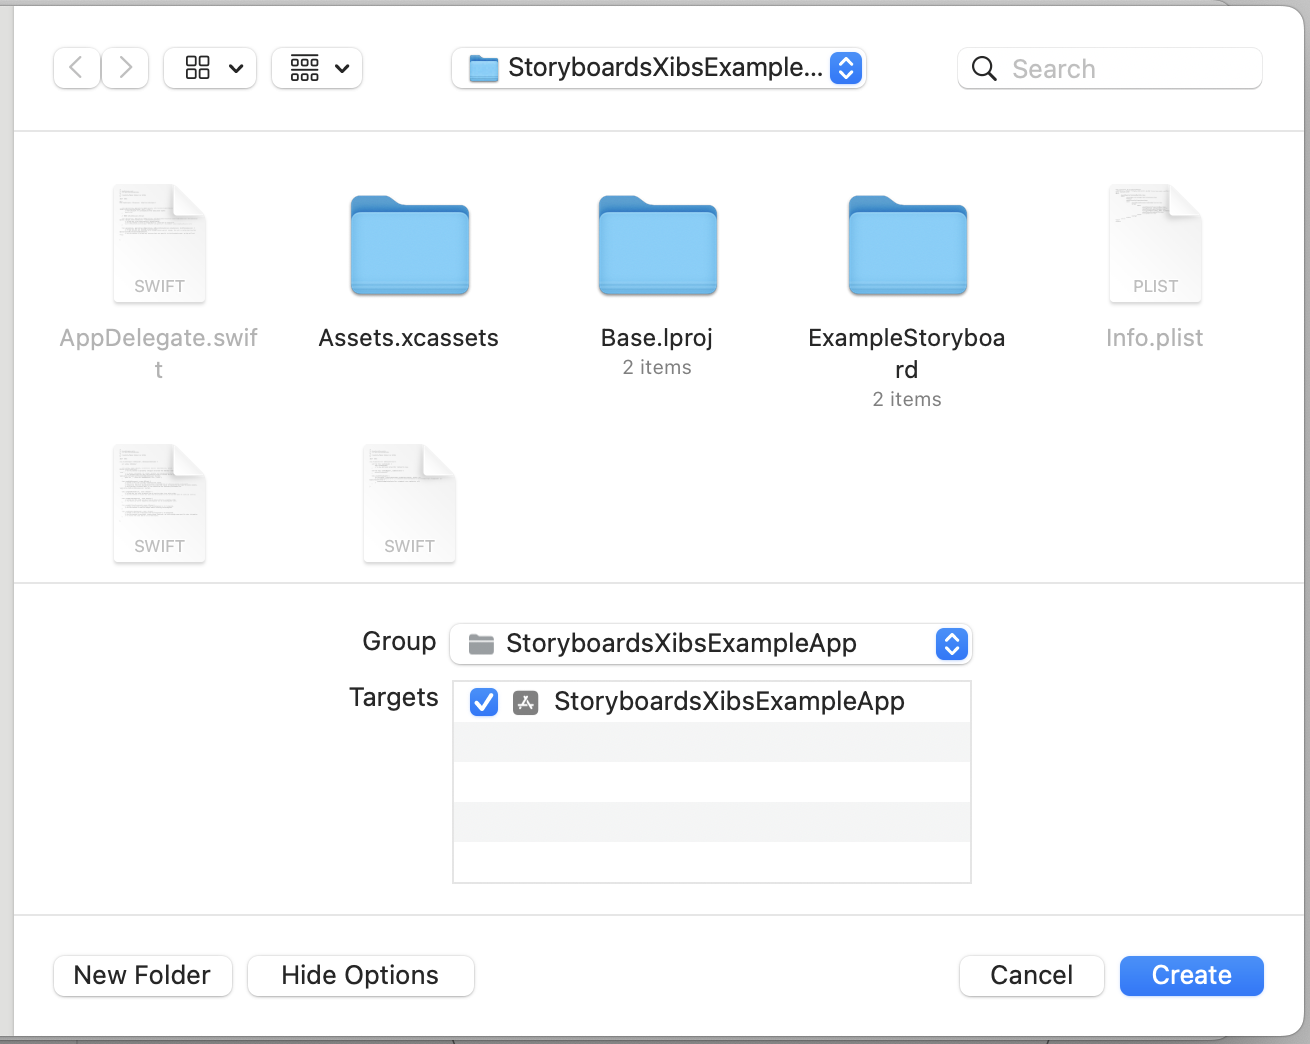This screenshot has width=1310, height=1044.
Task: Cancel the file creation dialog
Action: click(x=1031, y=976)
